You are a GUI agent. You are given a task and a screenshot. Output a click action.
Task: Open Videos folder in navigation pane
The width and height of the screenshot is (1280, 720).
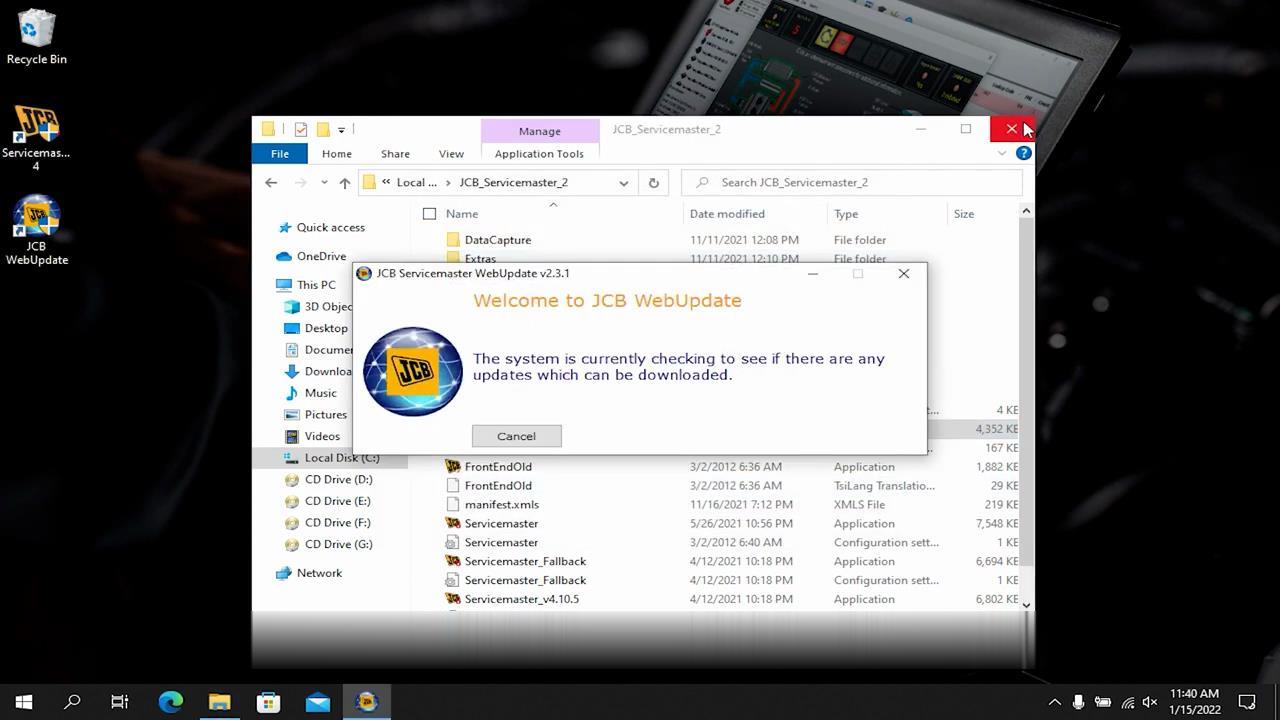coord(322,437)
